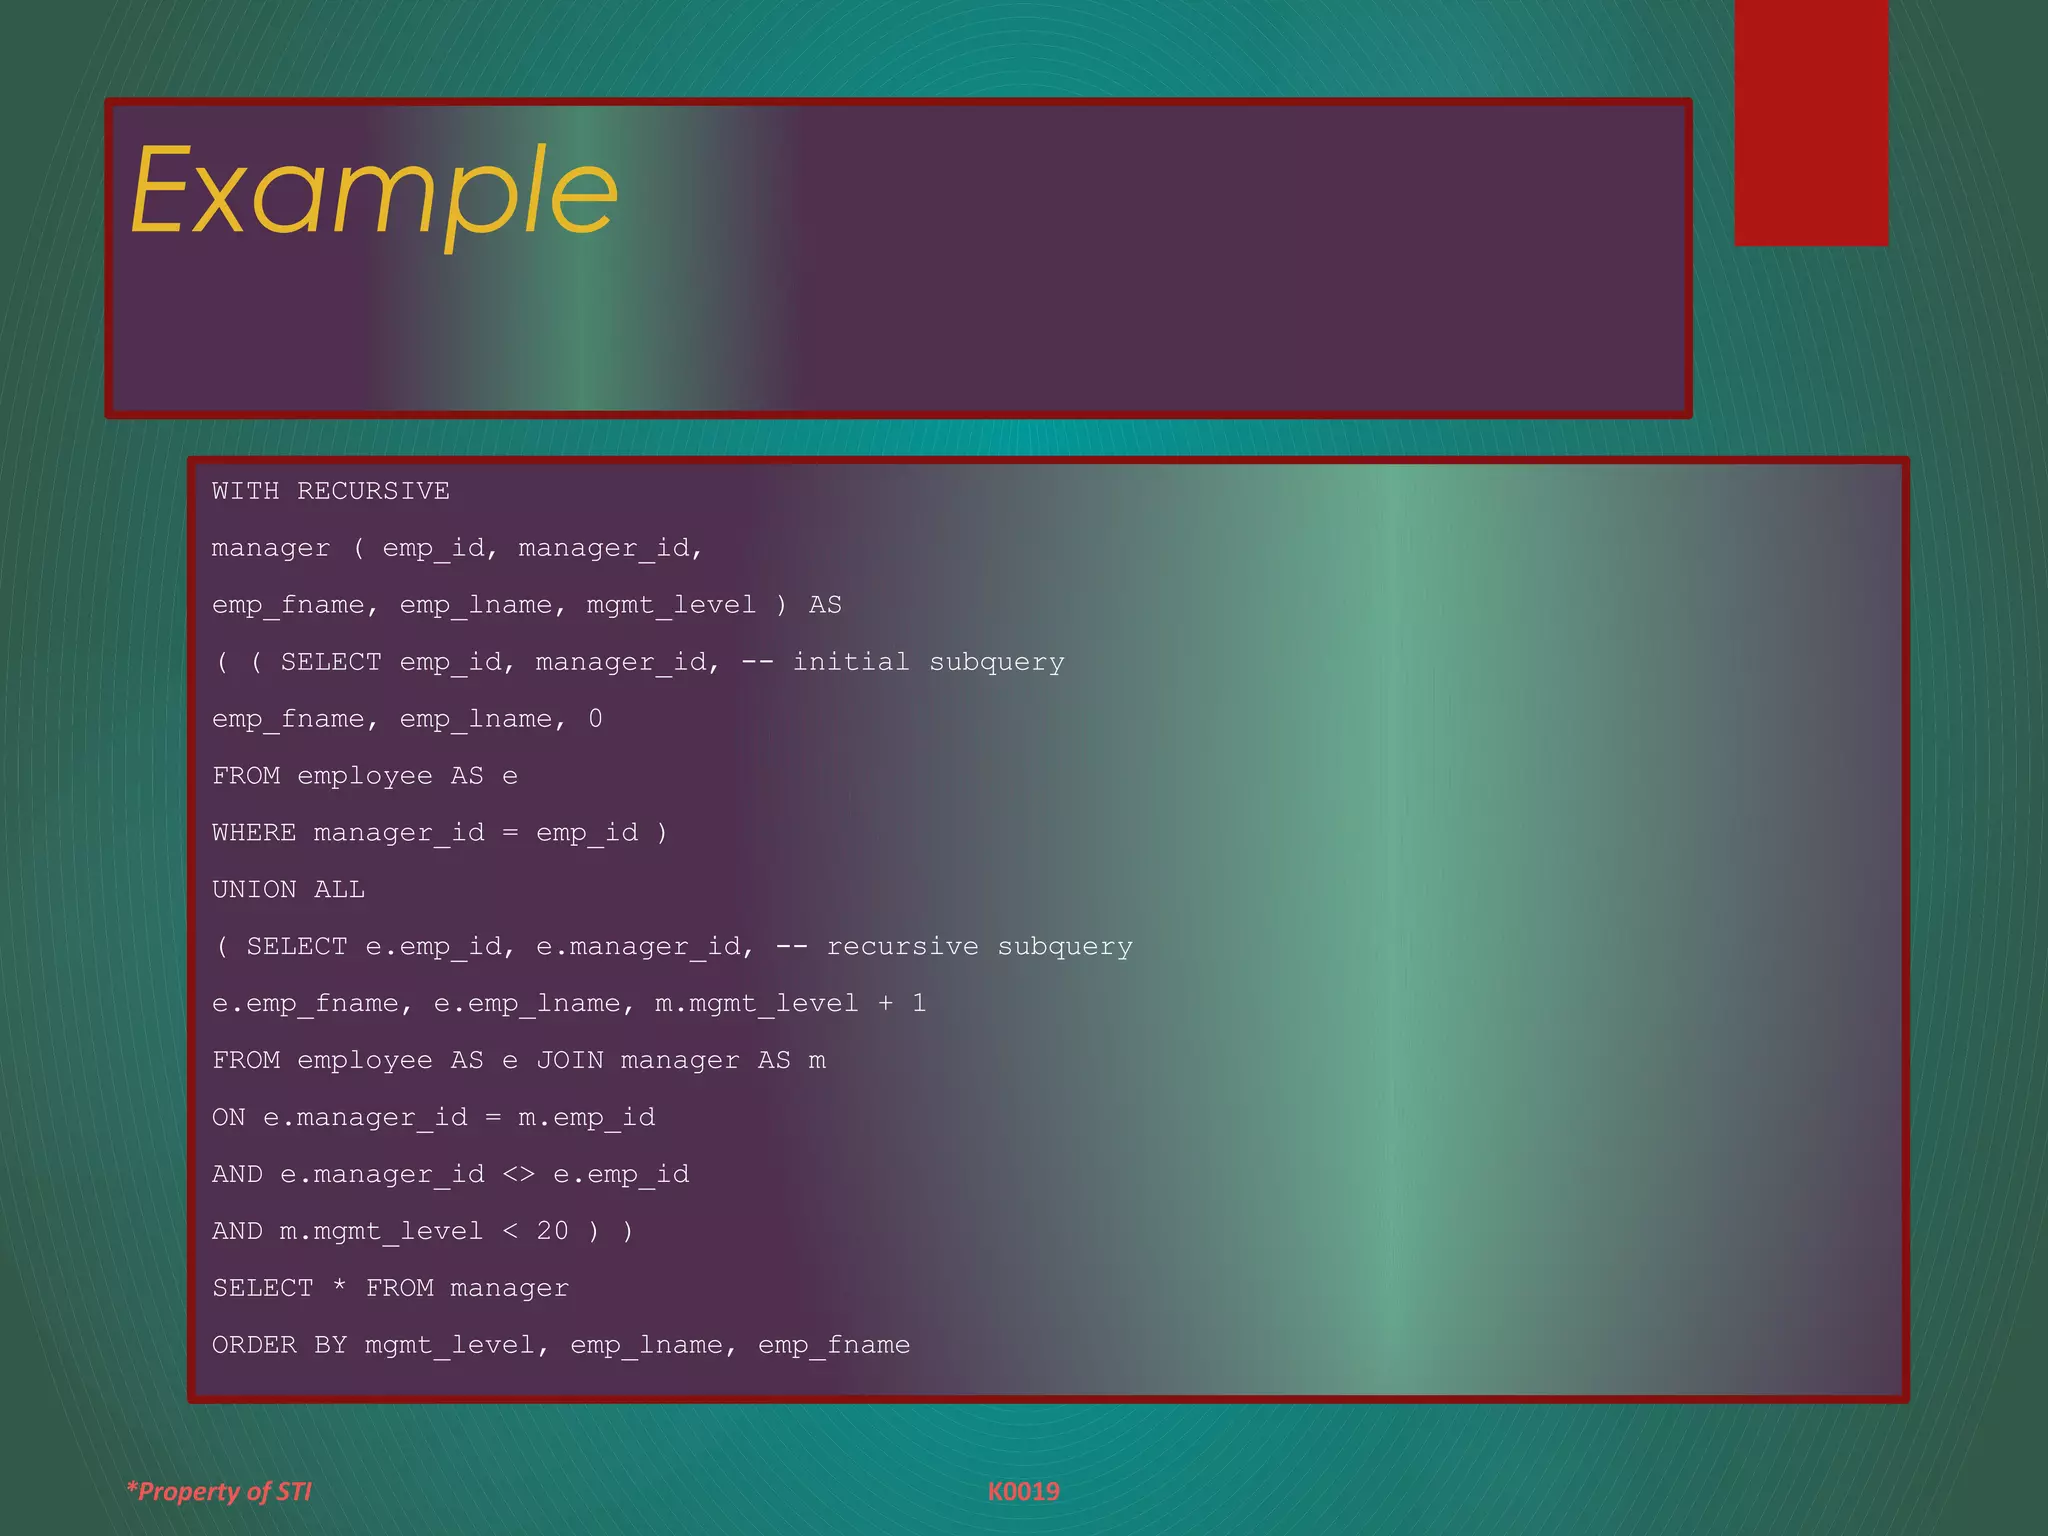2048x1536 pixels.
Task: Select the line containing "m.mgmt_level + 1"
Action: pos(569,1003)
